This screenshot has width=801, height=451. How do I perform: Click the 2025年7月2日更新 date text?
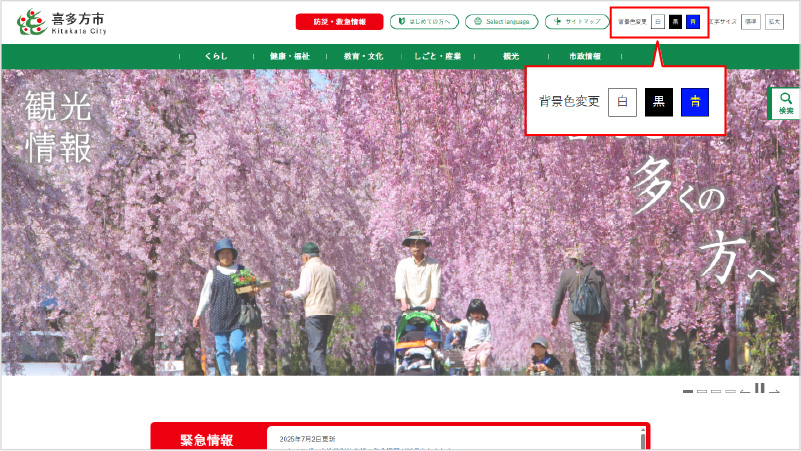(x=308, y=439)
